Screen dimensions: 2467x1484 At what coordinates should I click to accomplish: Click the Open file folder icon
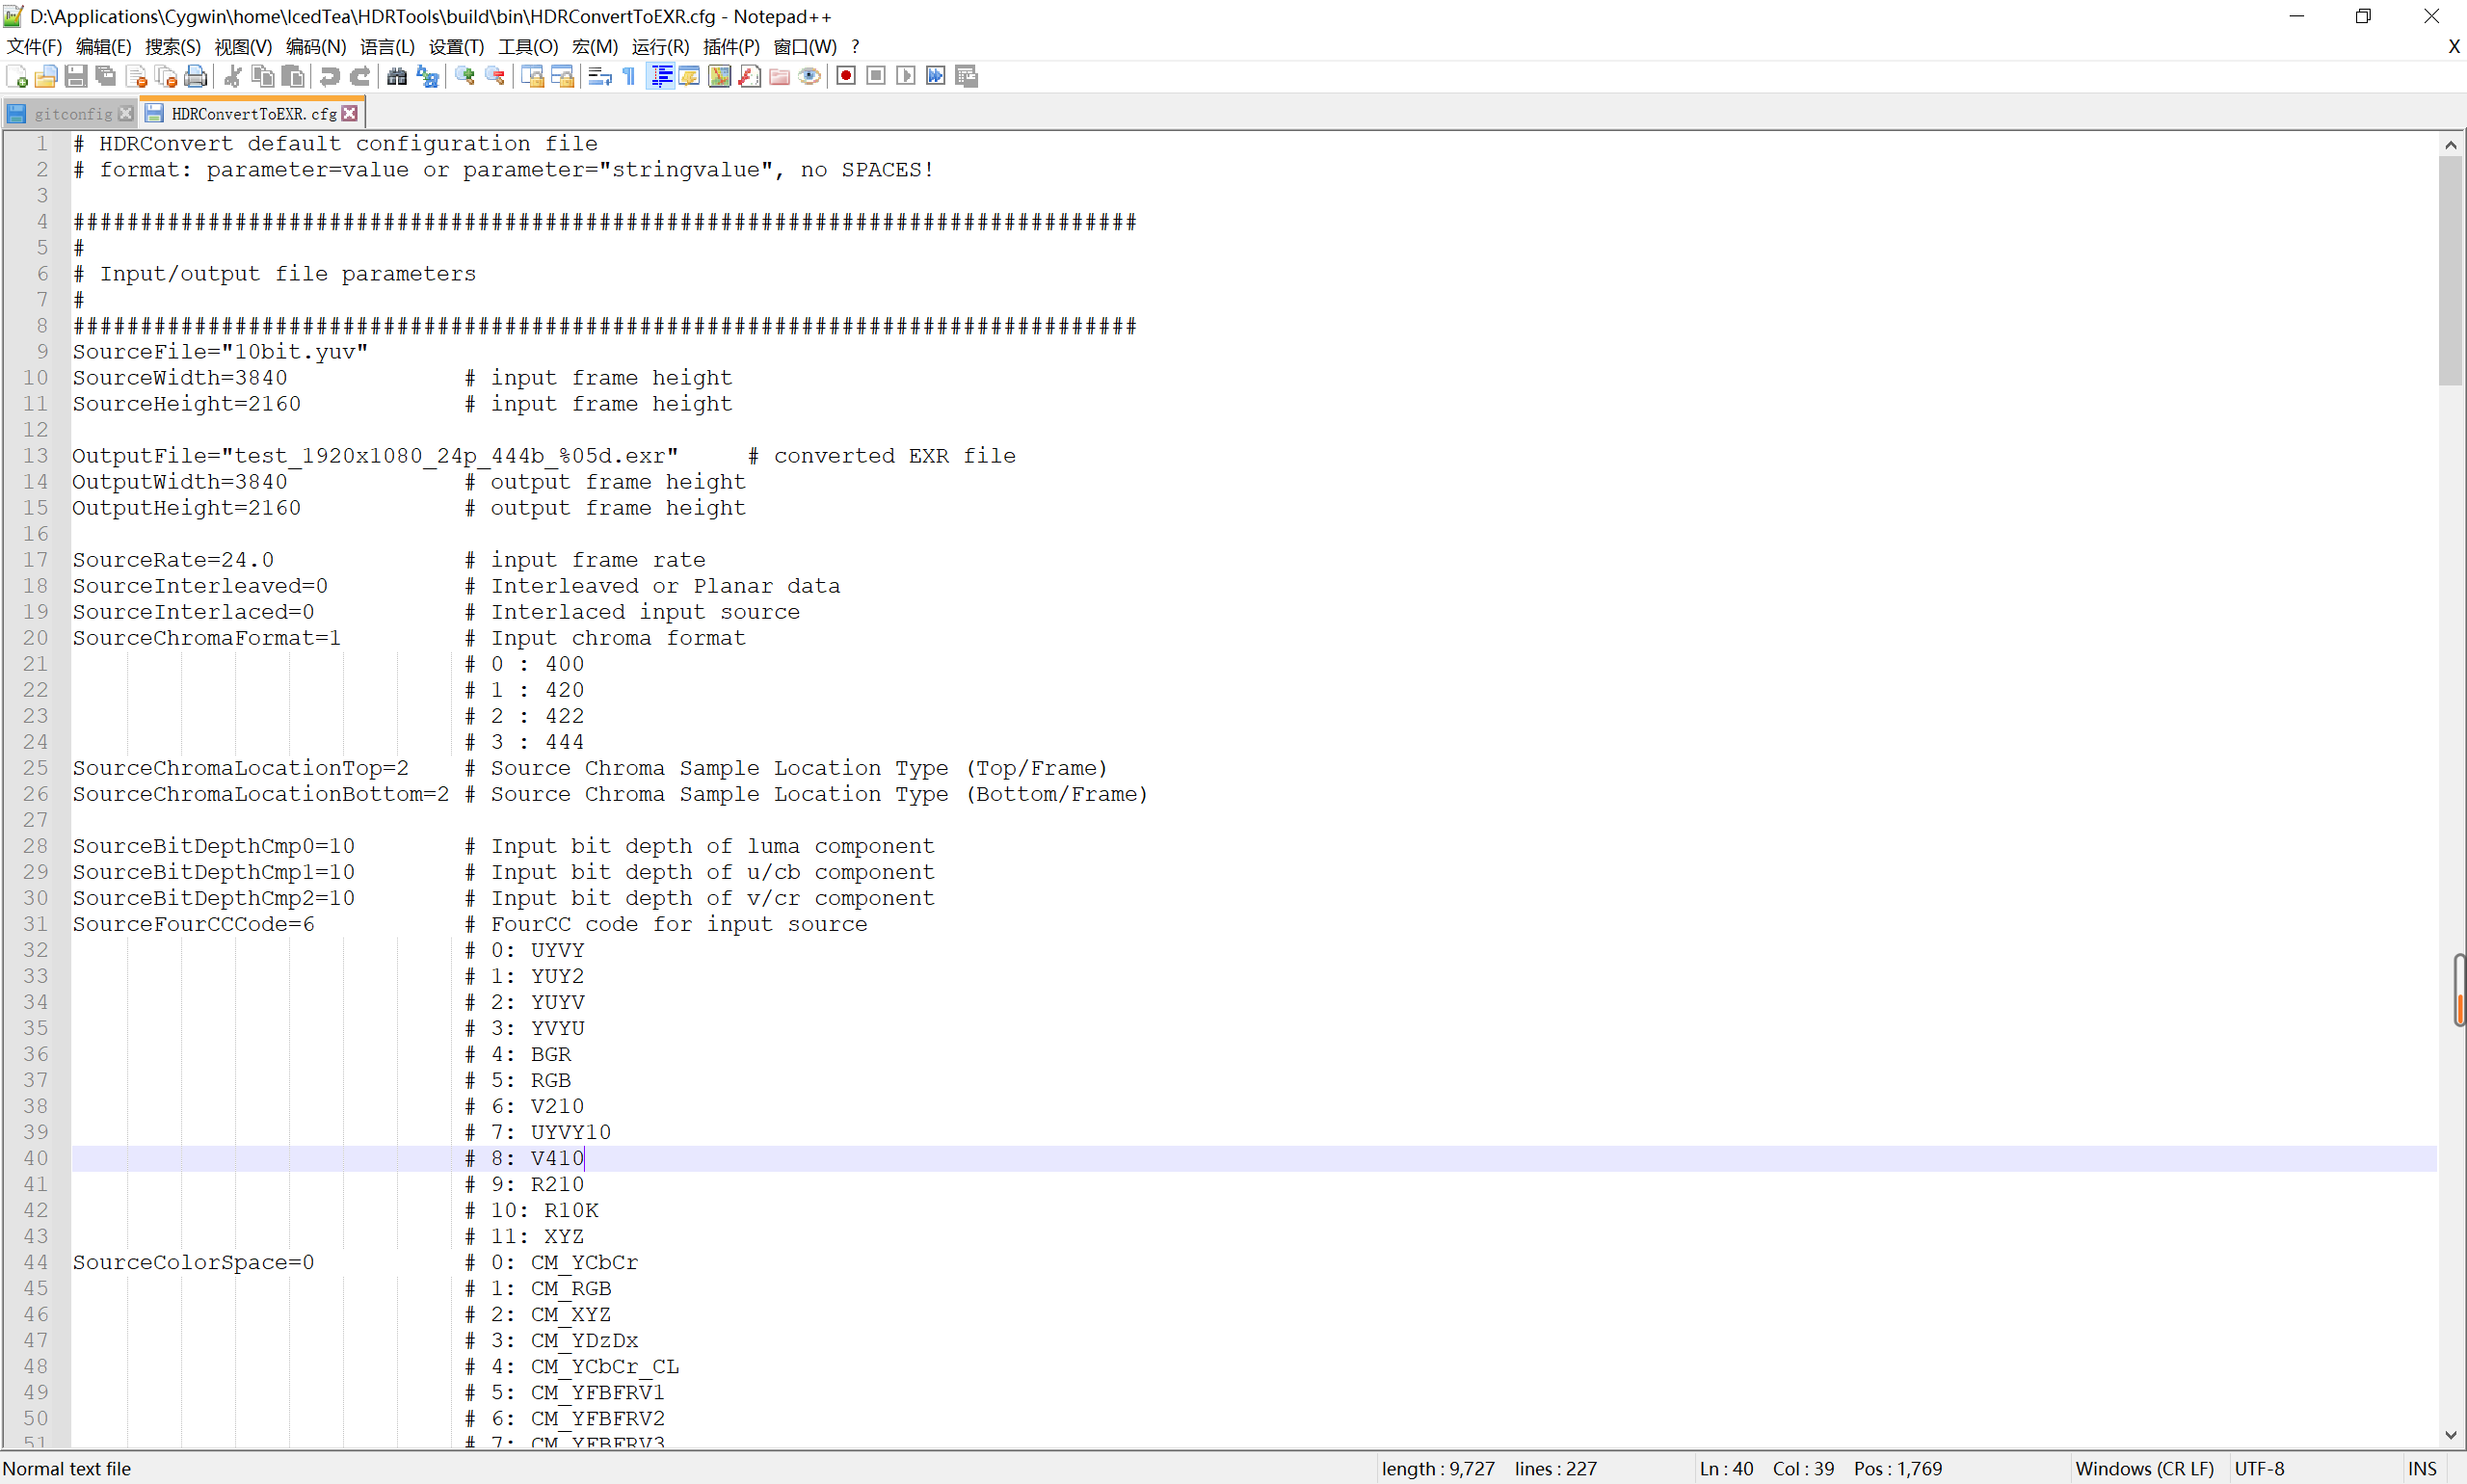46,76
